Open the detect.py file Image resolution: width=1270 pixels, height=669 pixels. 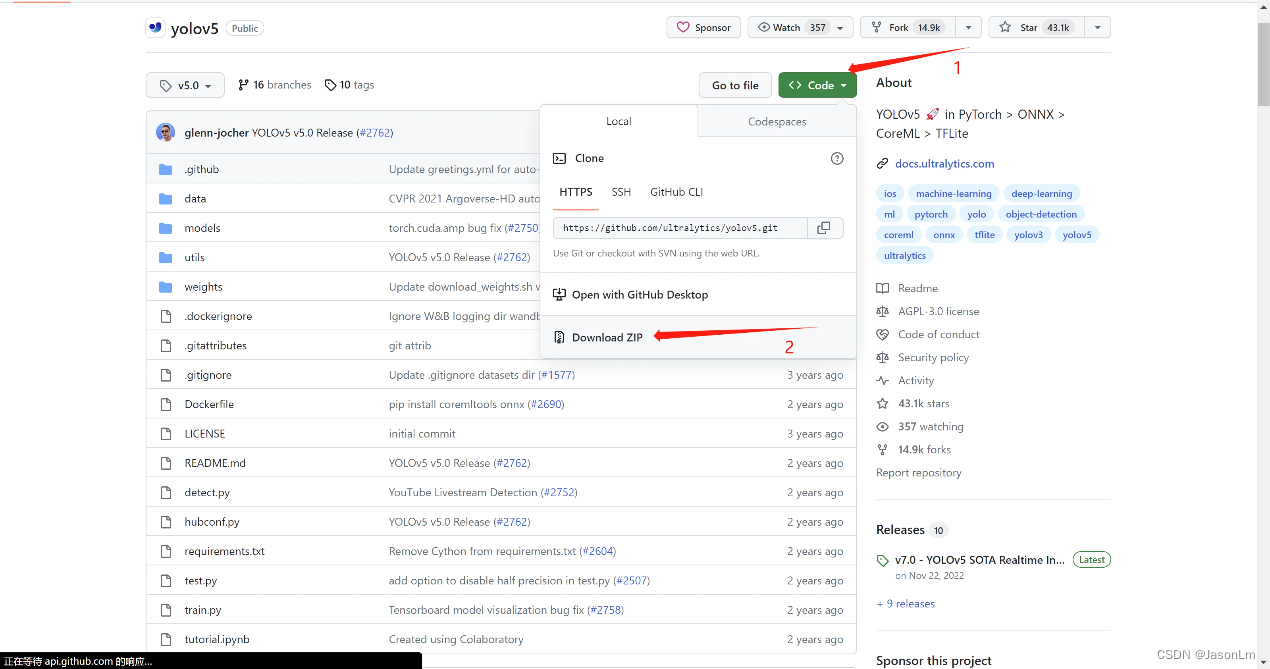(x=207, y=493)
